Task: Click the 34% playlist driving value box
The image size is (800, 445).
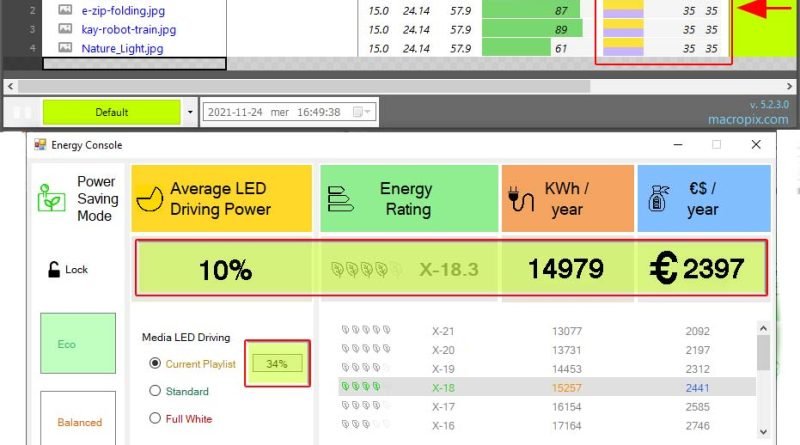Action: tap(276, 364)
